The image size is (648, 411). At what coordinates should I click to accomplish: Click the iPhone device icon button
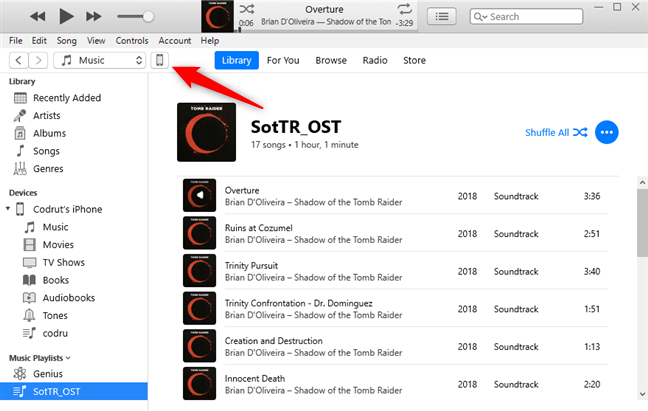(160, 60)
